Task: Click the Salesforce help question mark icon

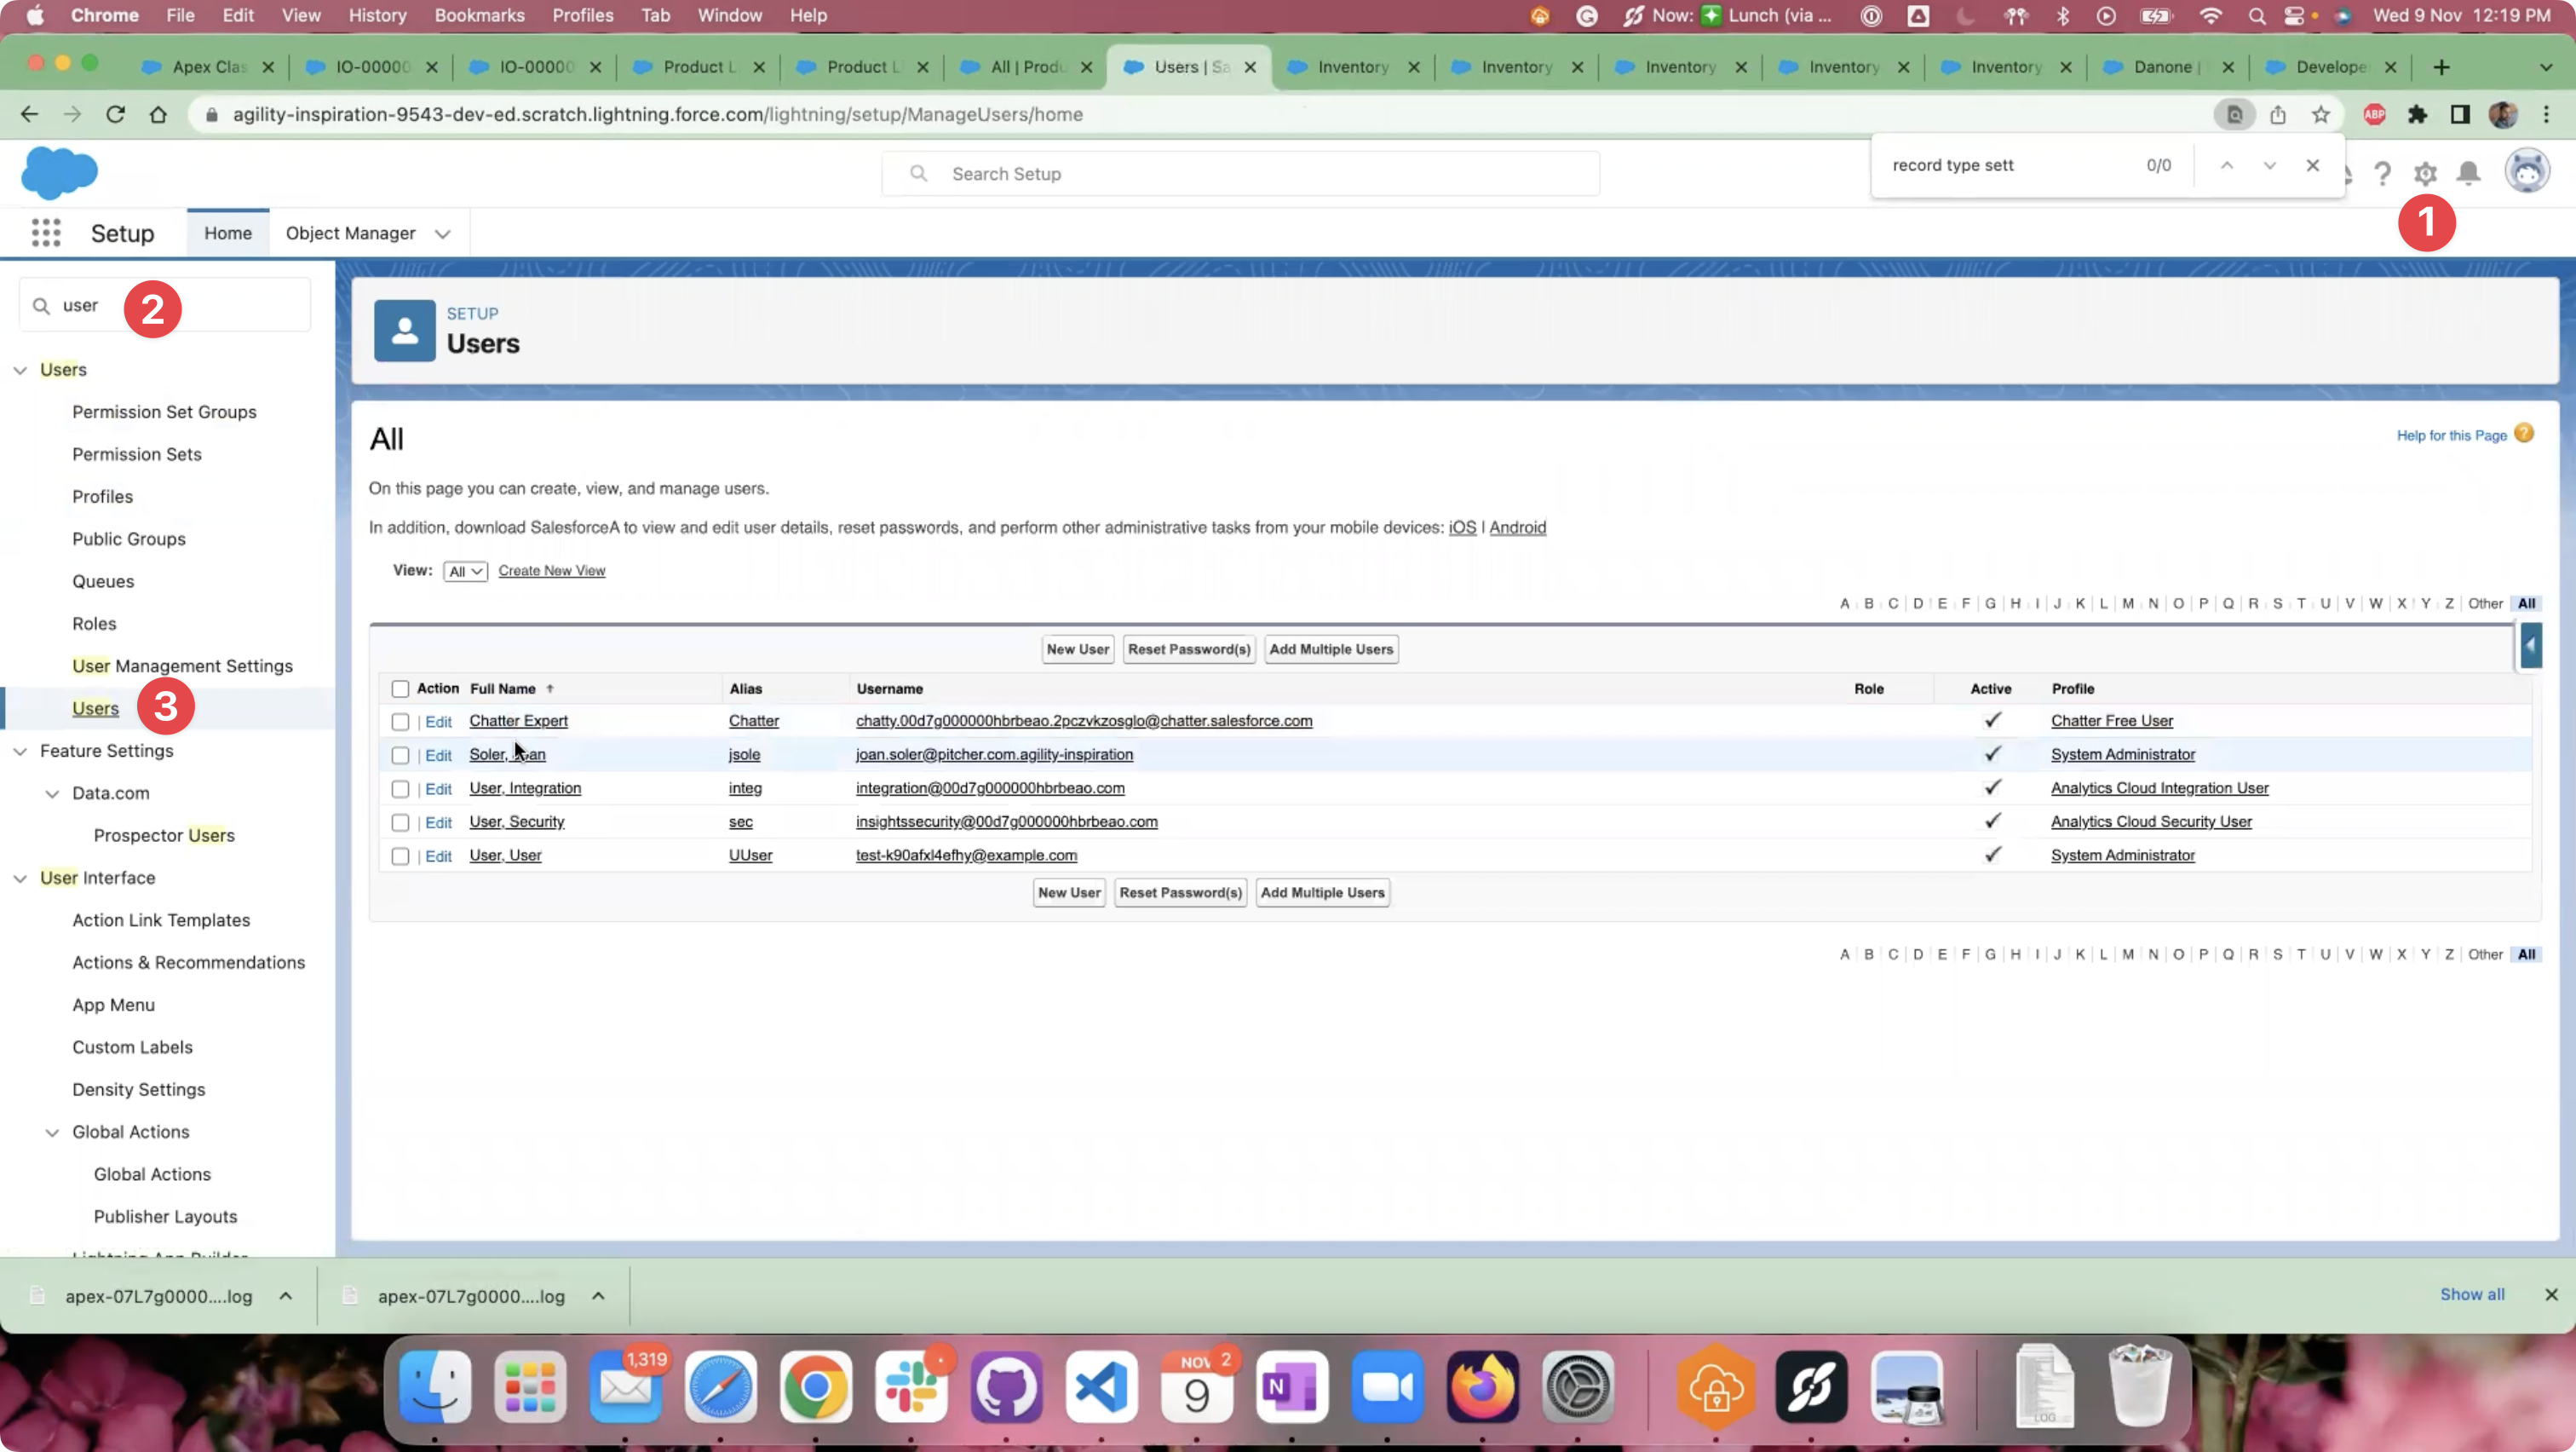Action: click(2382, 174)
